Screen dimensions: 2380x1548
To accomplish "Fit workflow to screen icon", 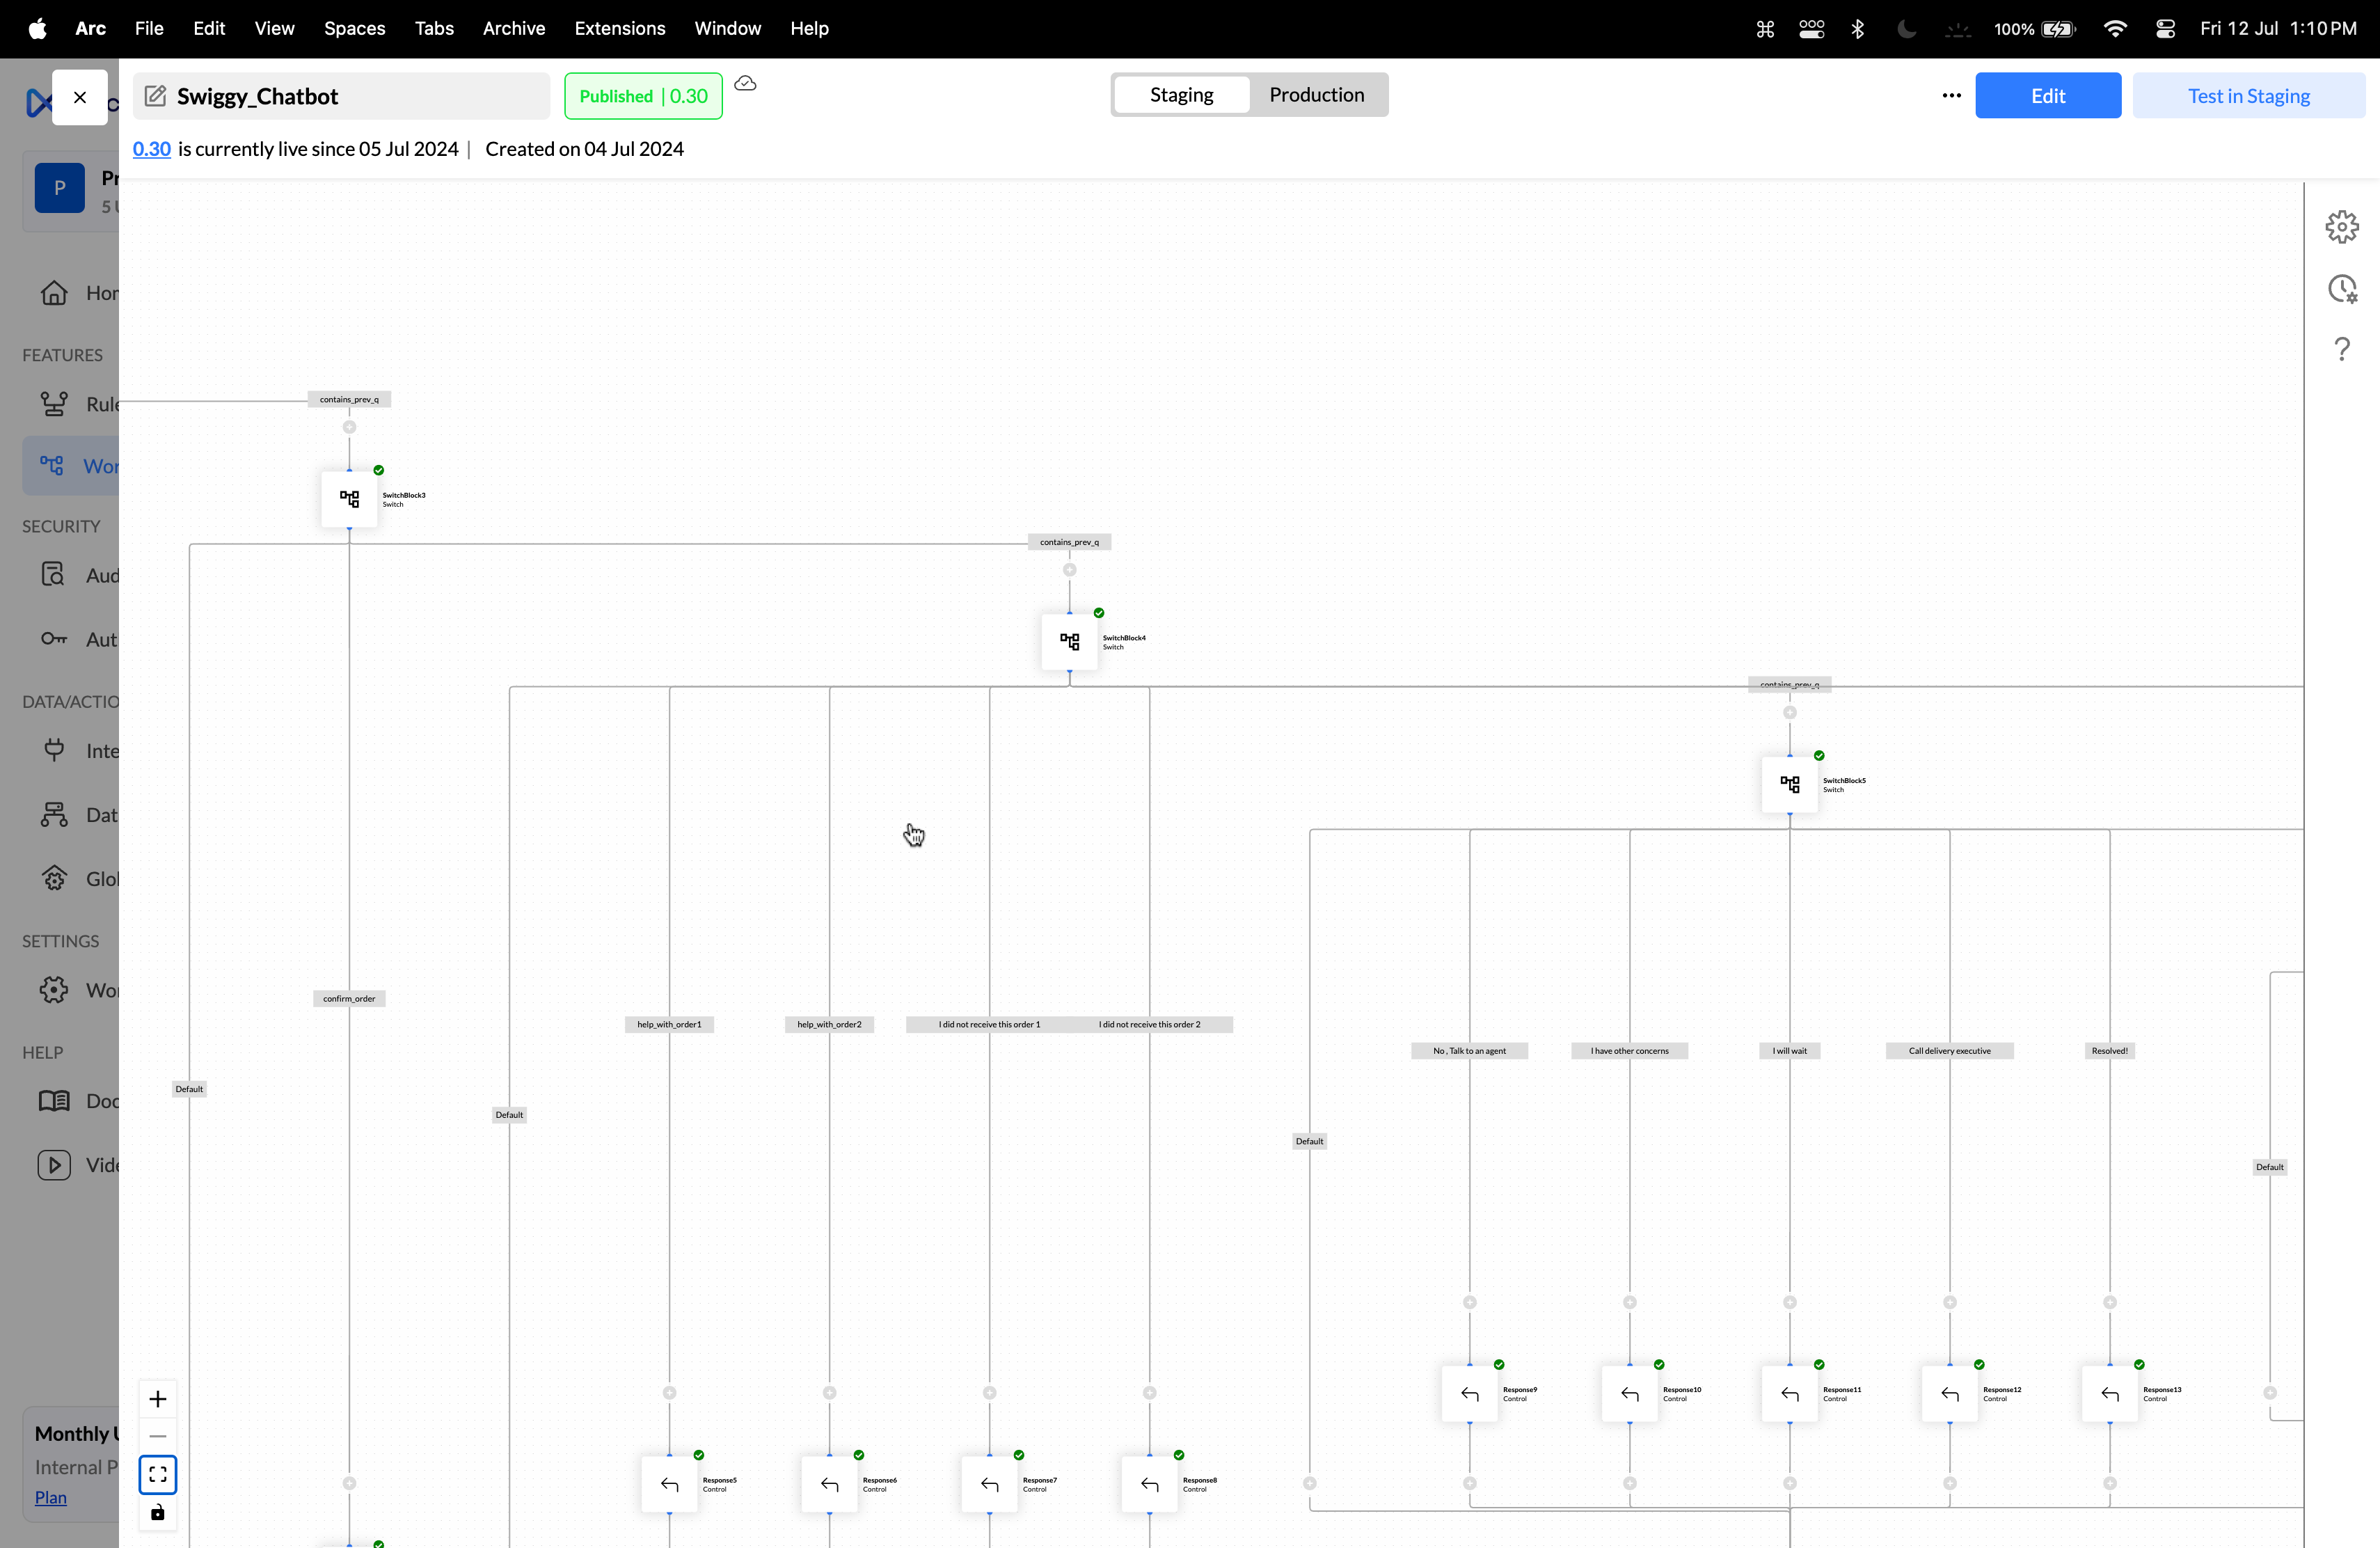I will 158,1474.
